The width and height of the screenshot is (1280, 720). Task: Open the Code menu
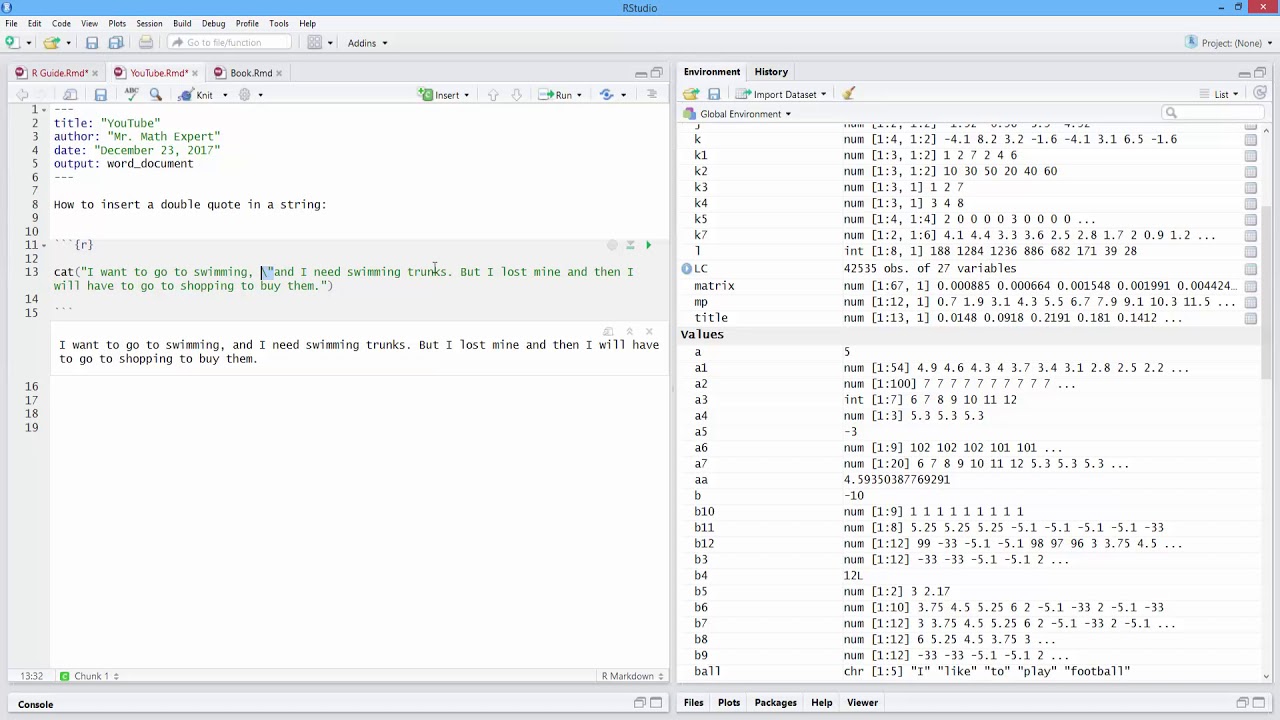click(x=61, y=23)
